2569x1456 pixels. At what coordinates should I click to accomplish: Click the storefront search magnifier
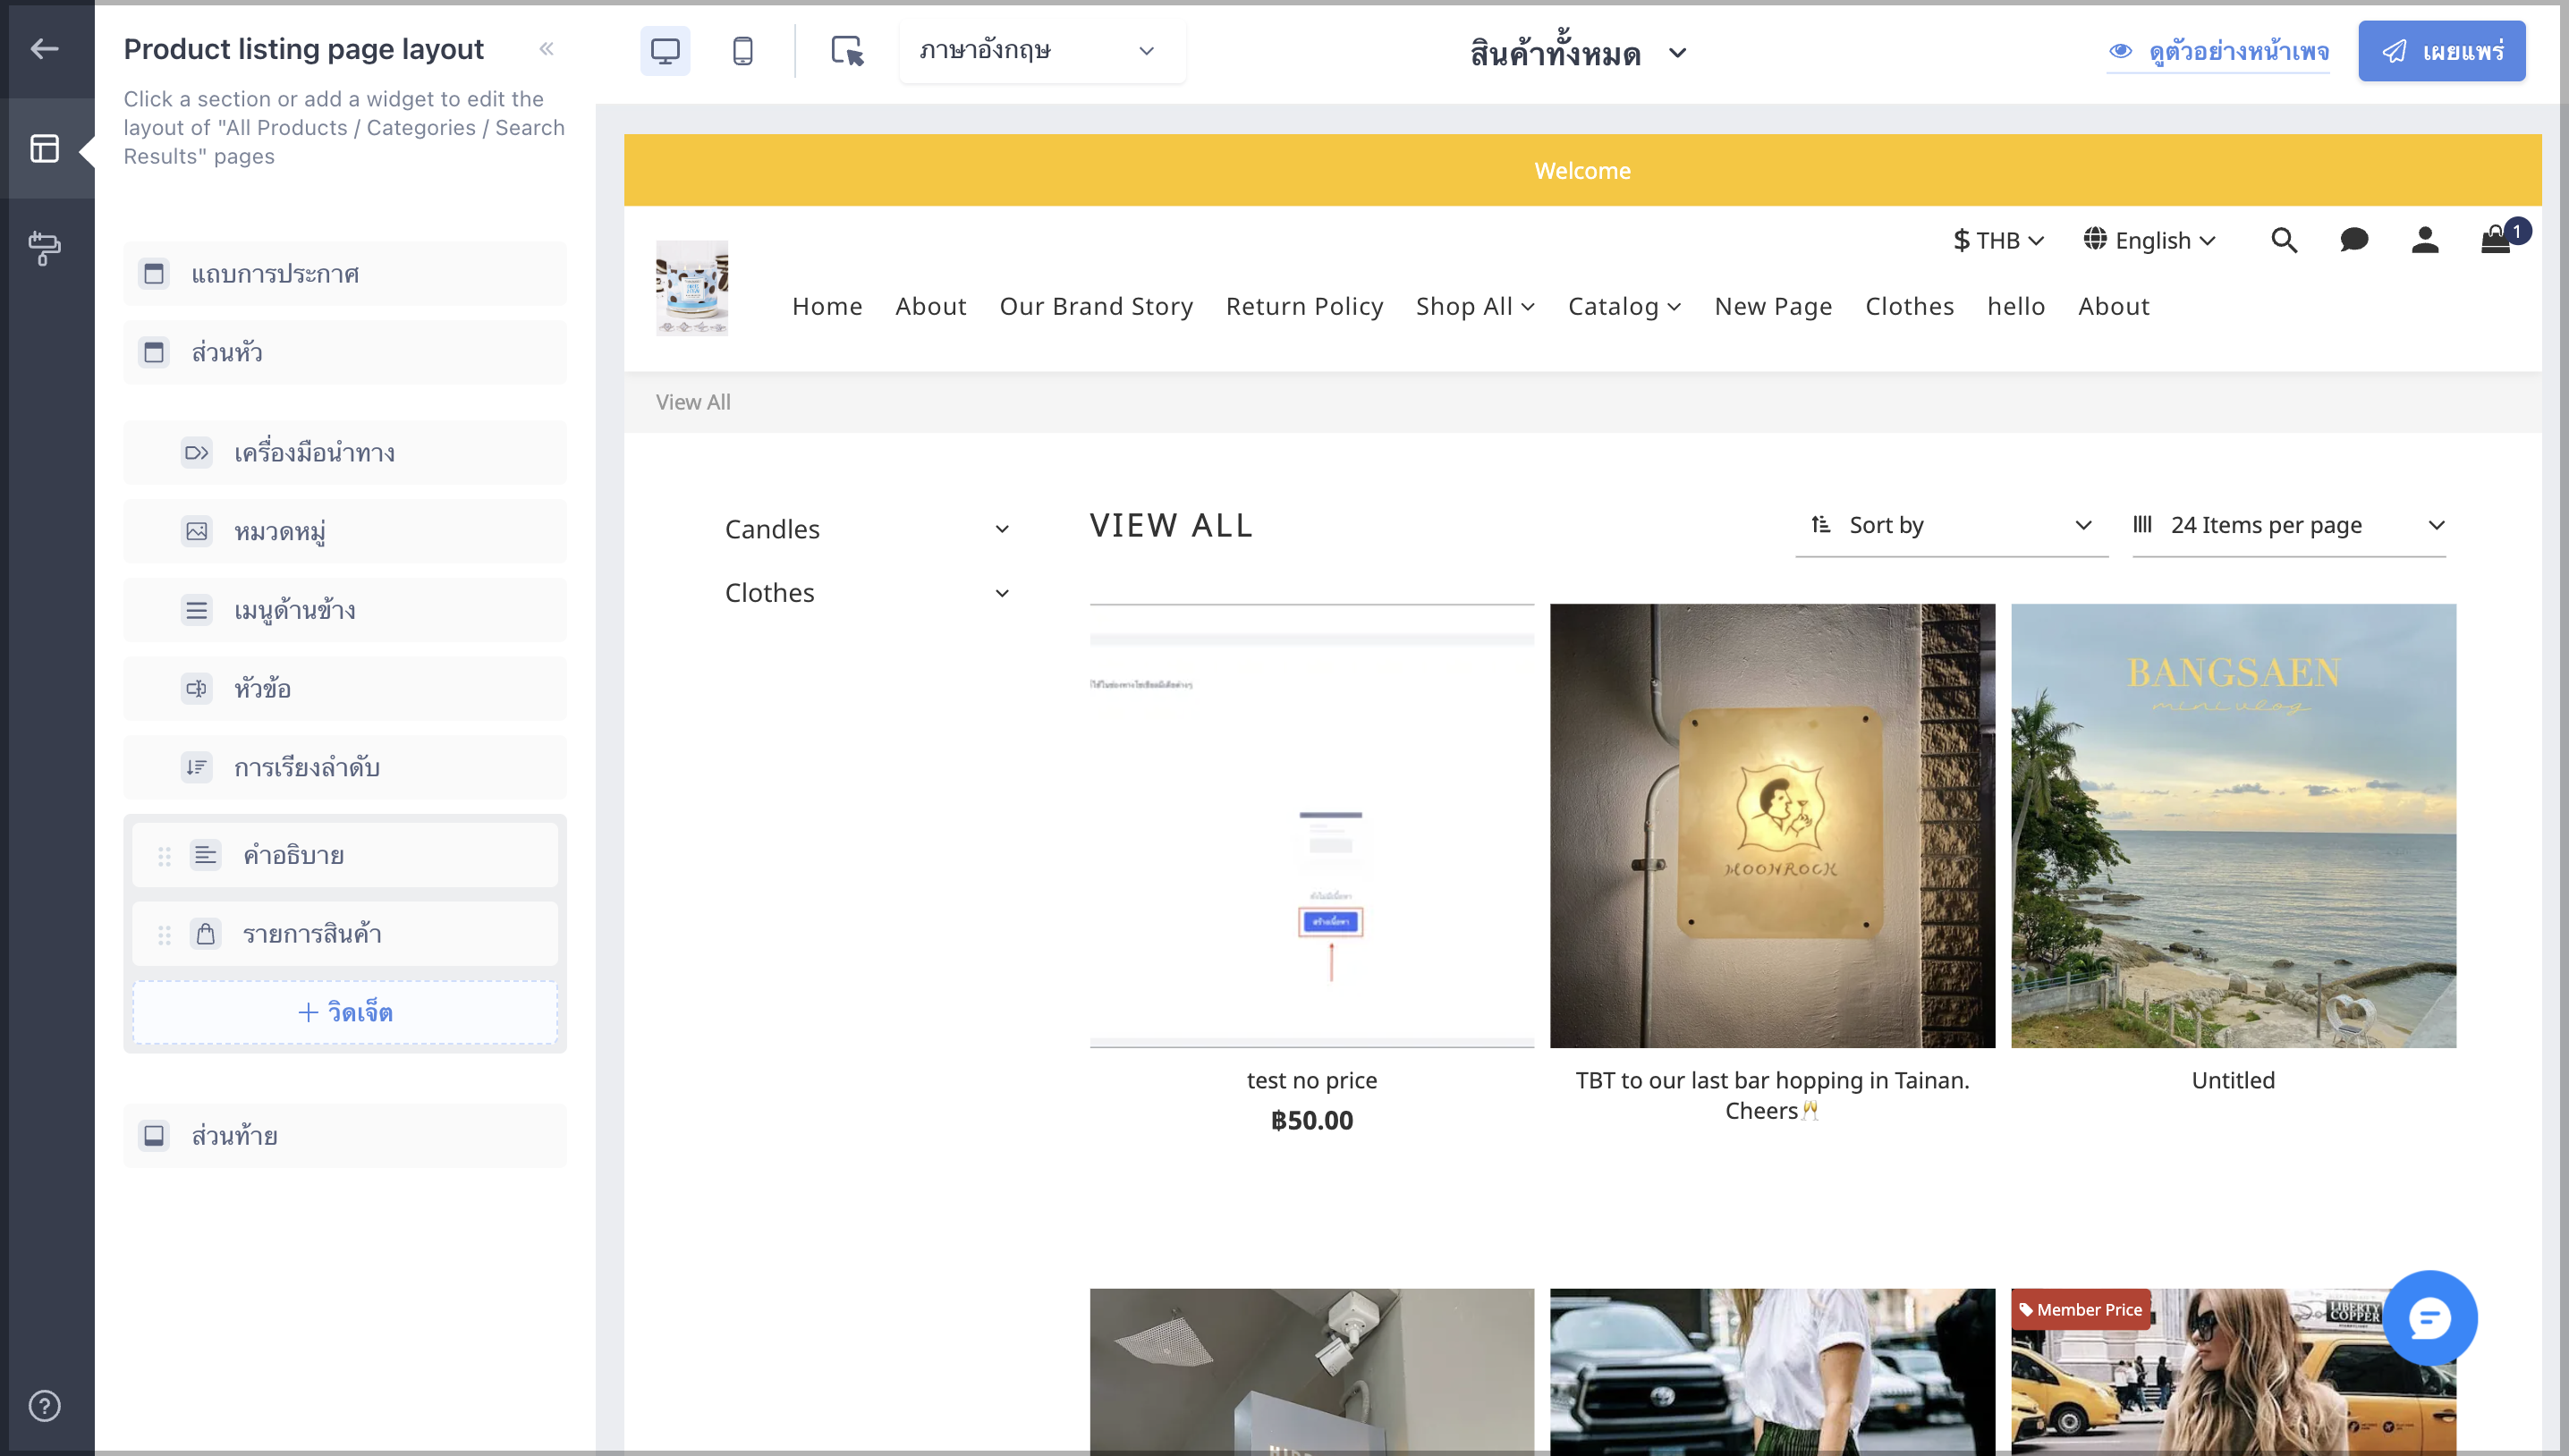(x=2284, y=241)
